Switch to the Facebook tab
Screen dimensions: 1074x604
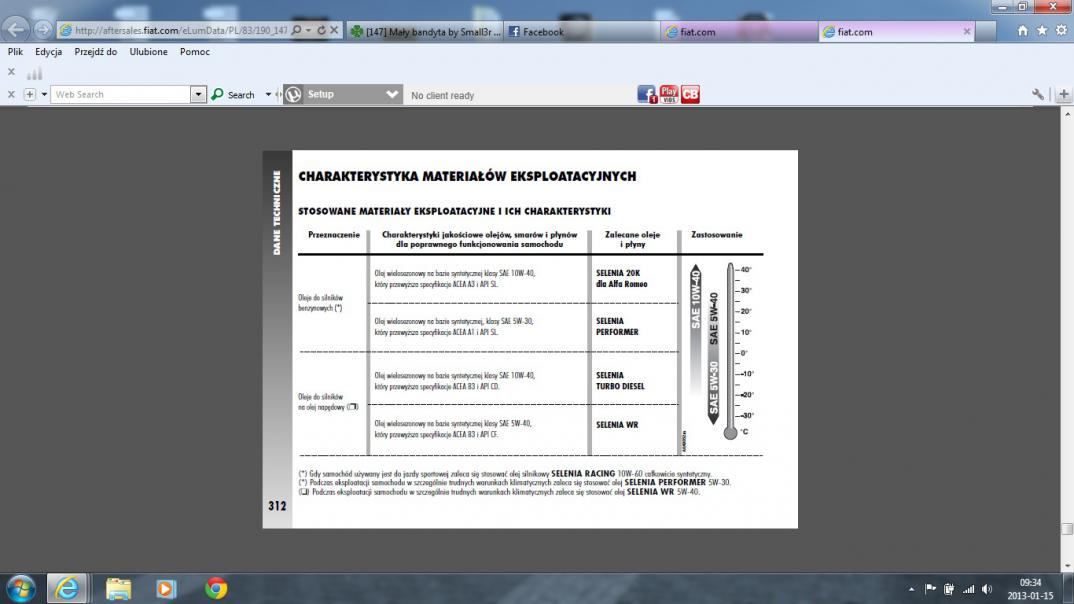[x=582, y=32]
